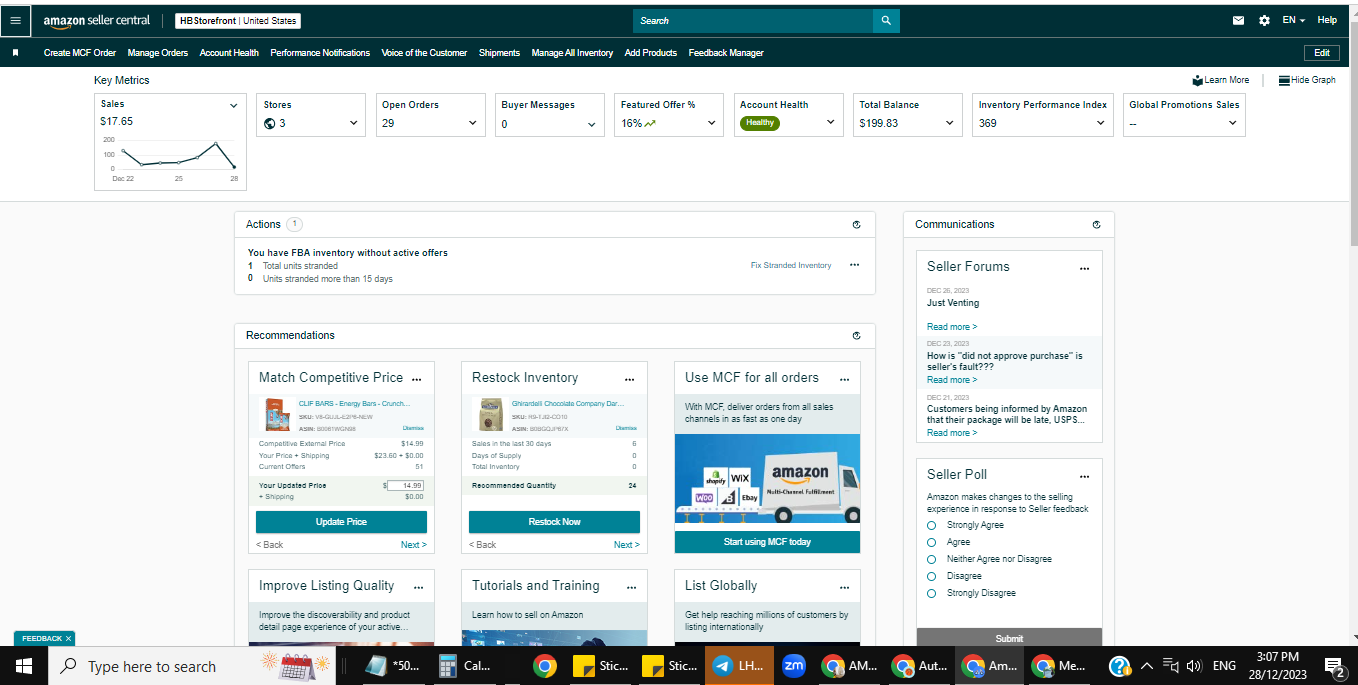
Task: Open Manage Orders menu item
Action: click(x=158, y=53)
